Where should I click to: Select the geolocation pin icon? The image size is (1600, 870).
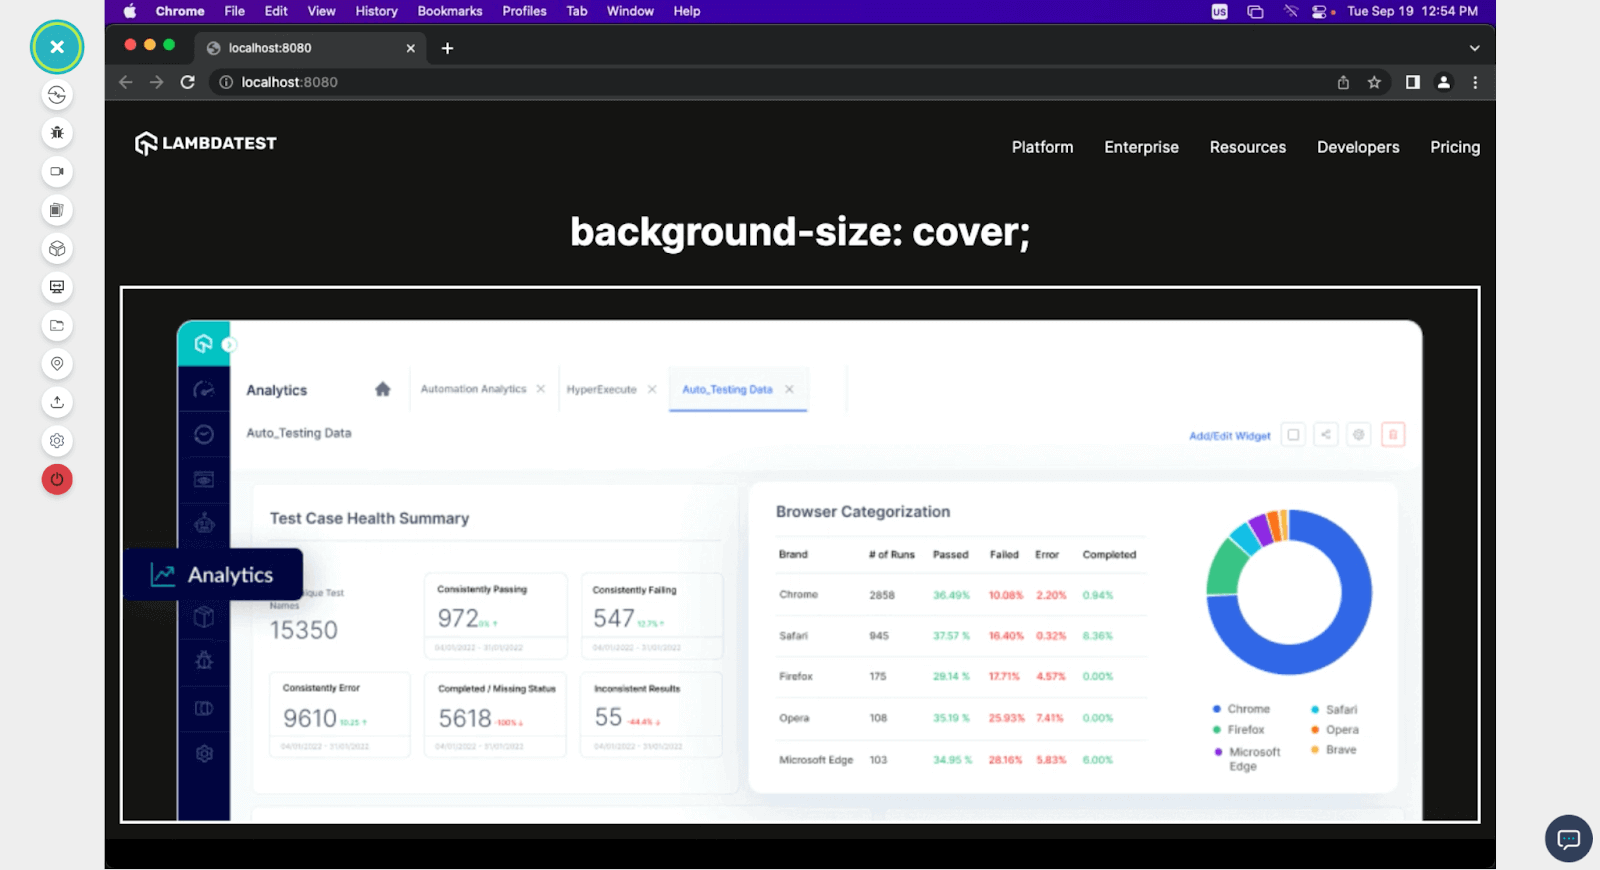pyautogui.click(x=57, y=364)
